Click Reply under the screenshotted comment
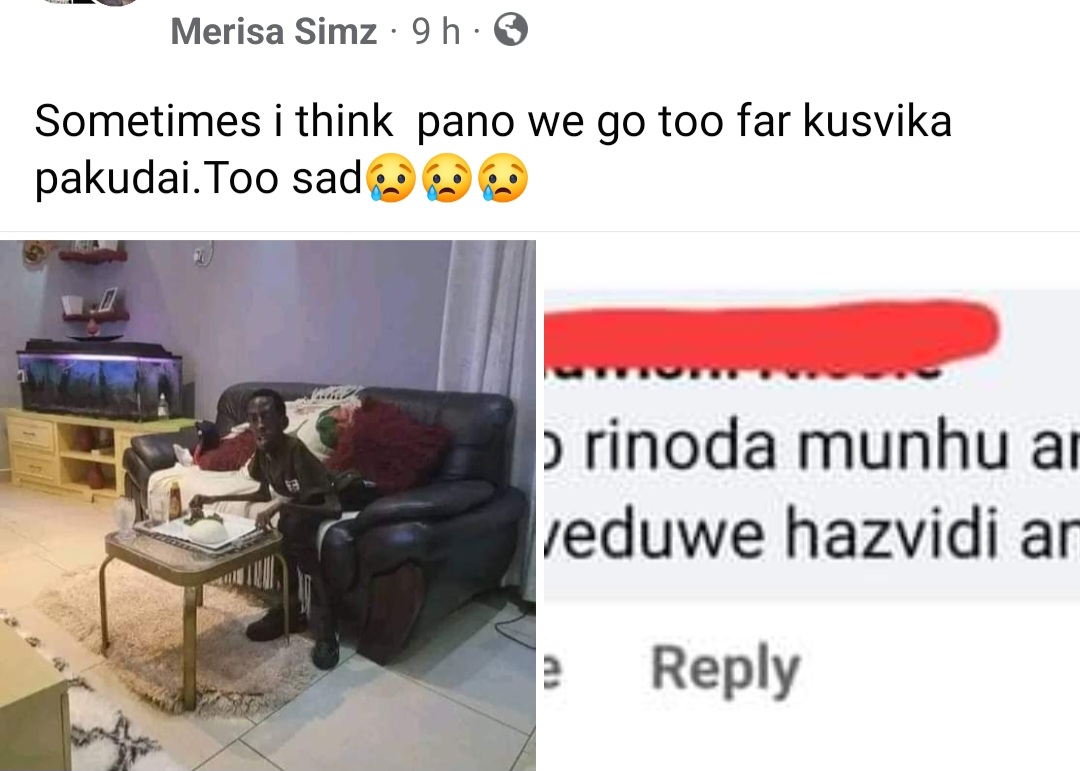 (725, 668)
